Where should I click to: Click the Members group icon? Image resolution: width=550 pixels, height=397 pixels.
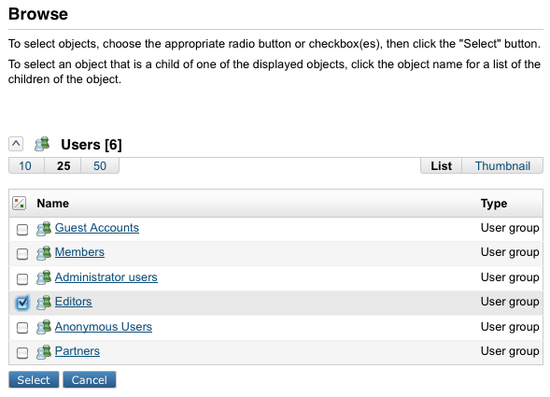[44, 253]
